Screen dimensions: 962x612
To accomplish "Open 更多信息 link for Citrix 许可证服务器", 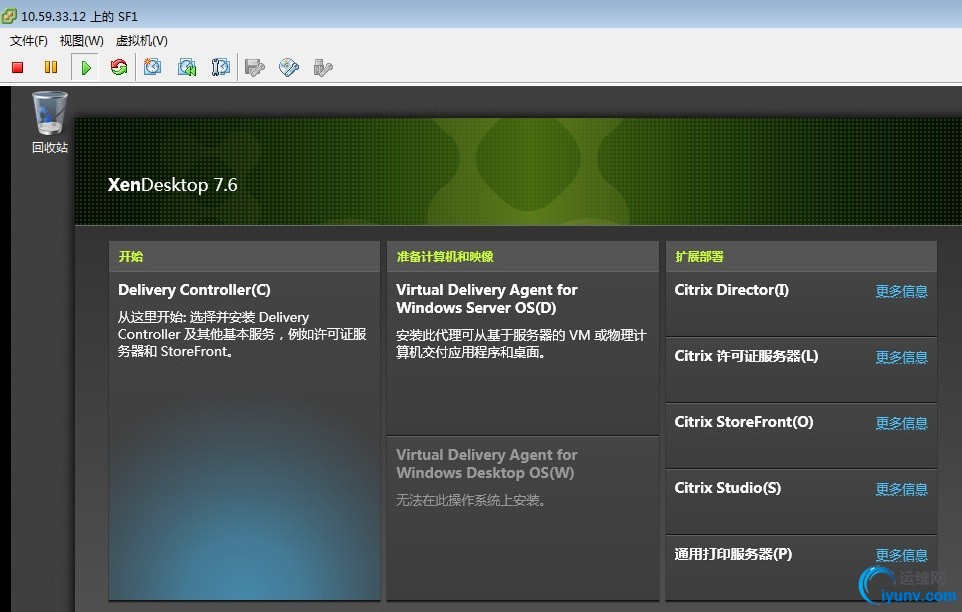I will coord(901,357).
